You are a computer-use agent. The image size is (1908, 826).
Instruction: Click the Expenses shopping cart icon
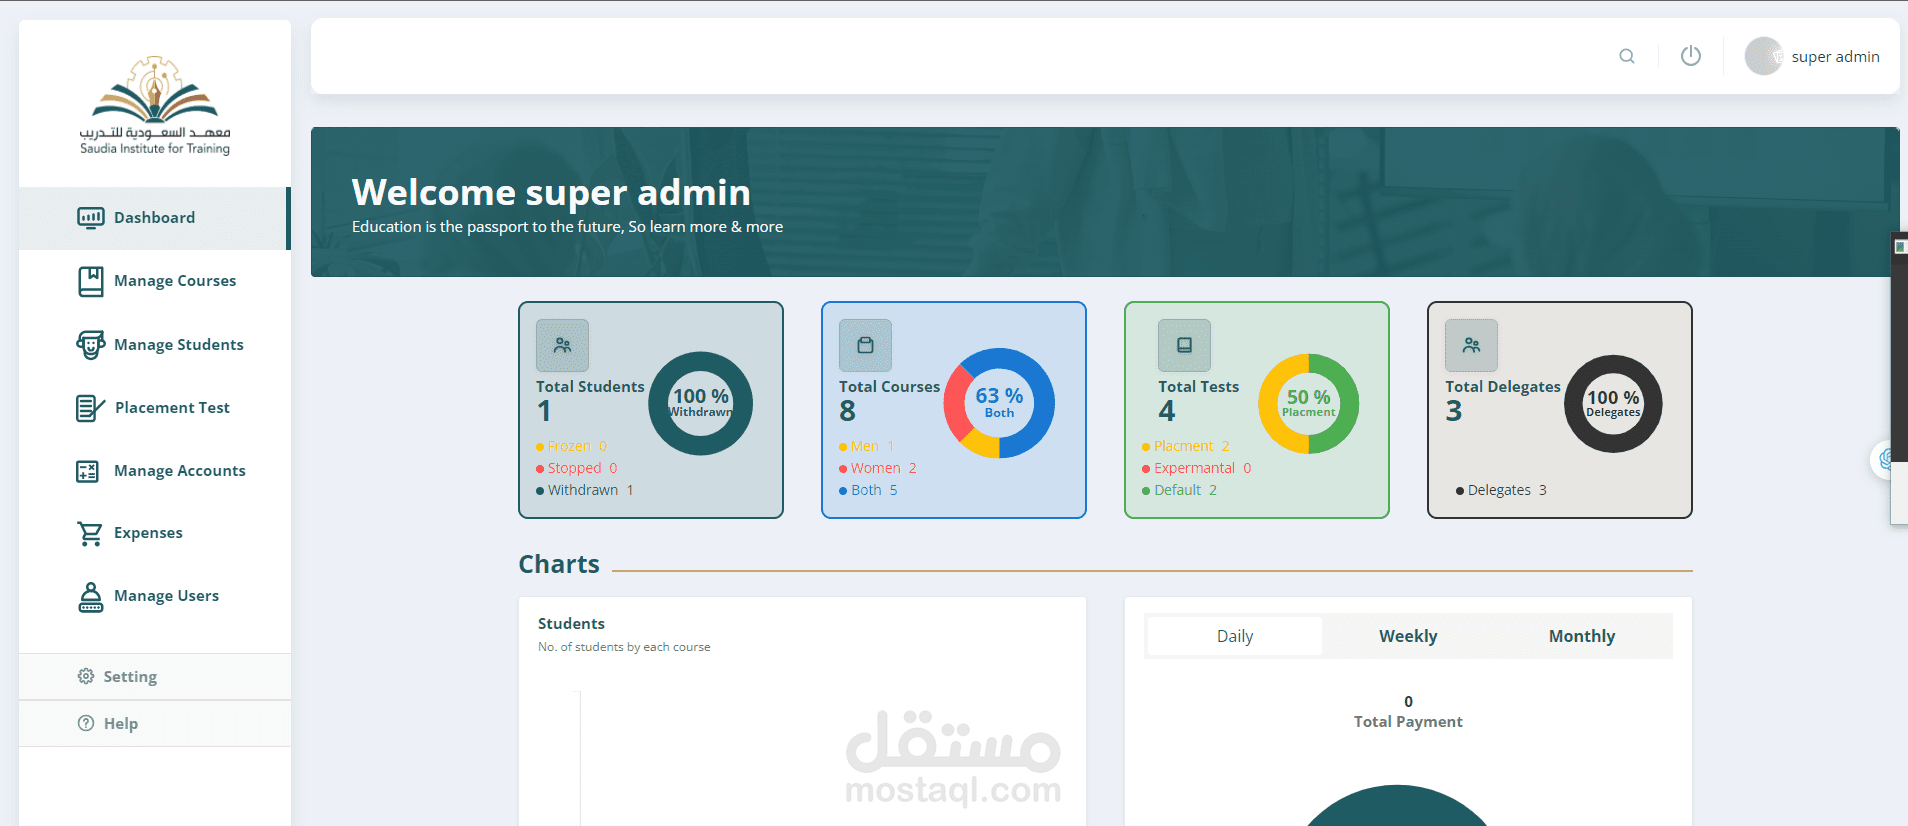(90, 534)
